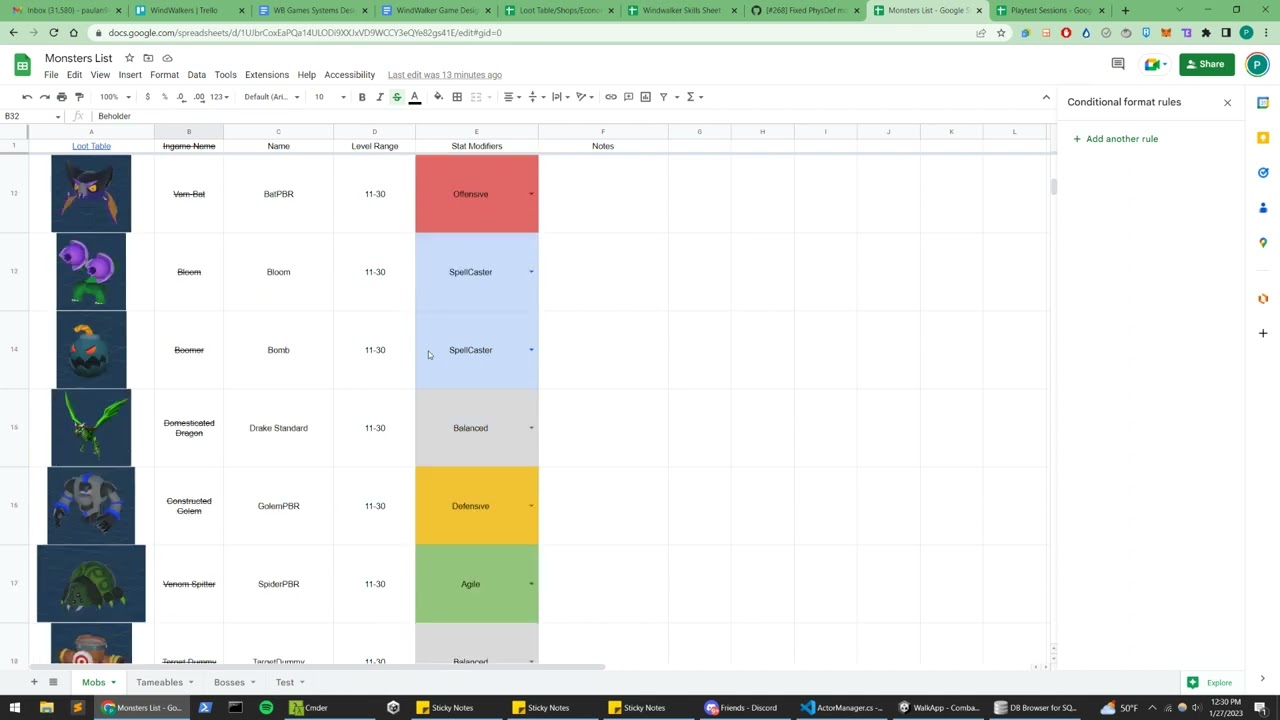Format as currency with the dollar icon

point(148,97)
